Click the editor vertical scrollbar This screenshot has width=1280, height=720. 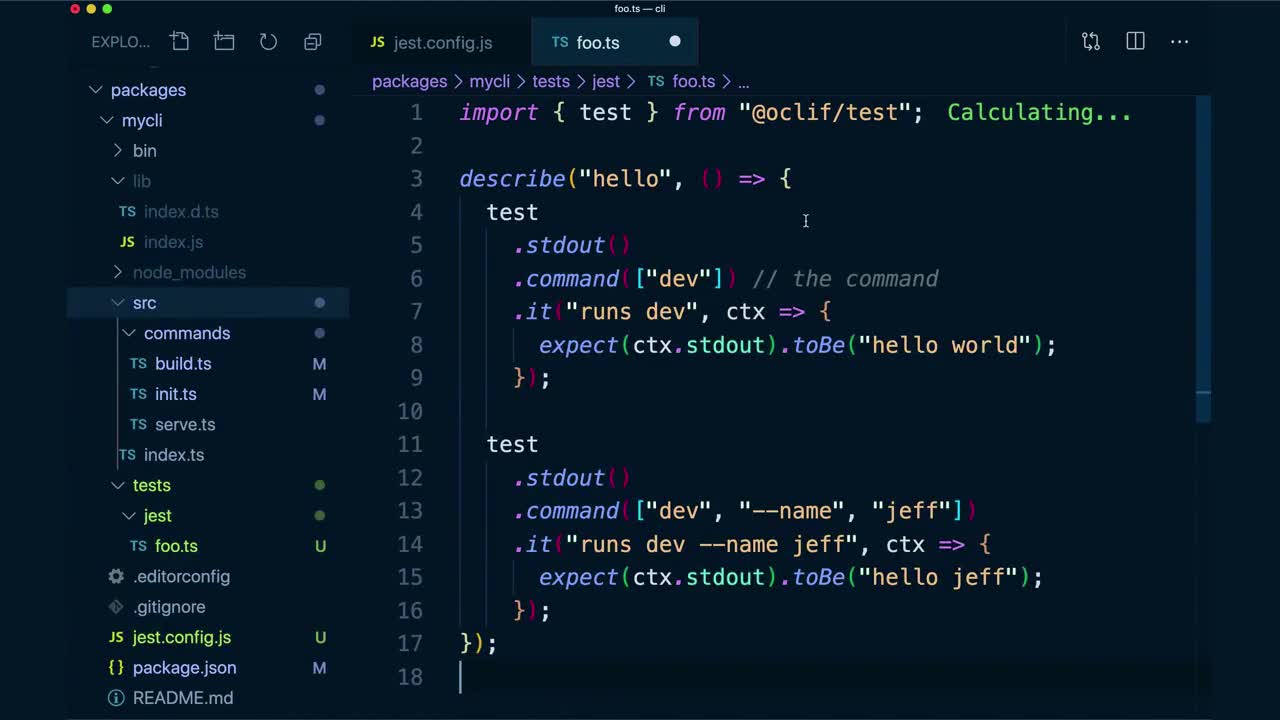pos(1204,250)
